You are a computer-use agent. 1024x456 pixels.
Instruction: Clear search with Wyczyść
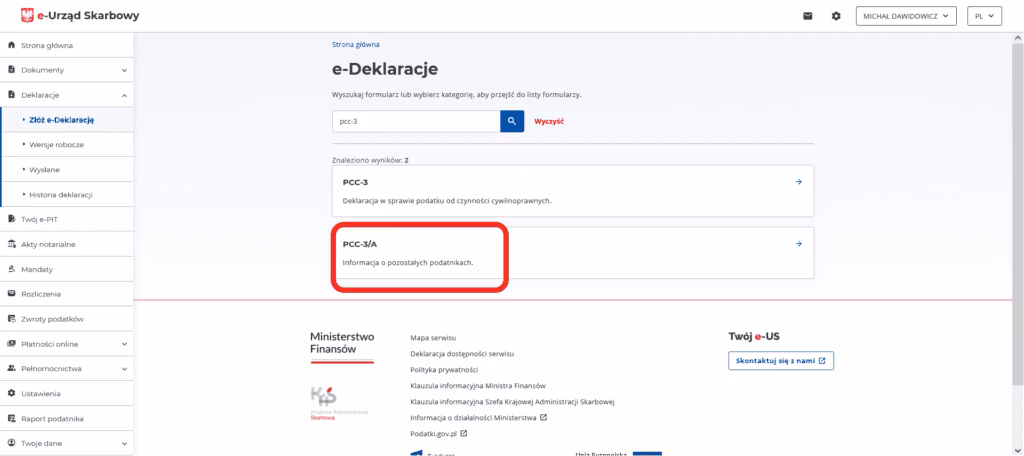[549, 122]
